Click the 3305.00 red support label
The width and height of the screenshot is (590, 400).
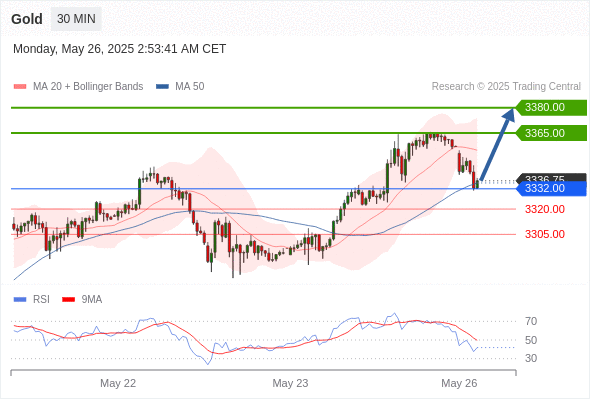point(545,234)
